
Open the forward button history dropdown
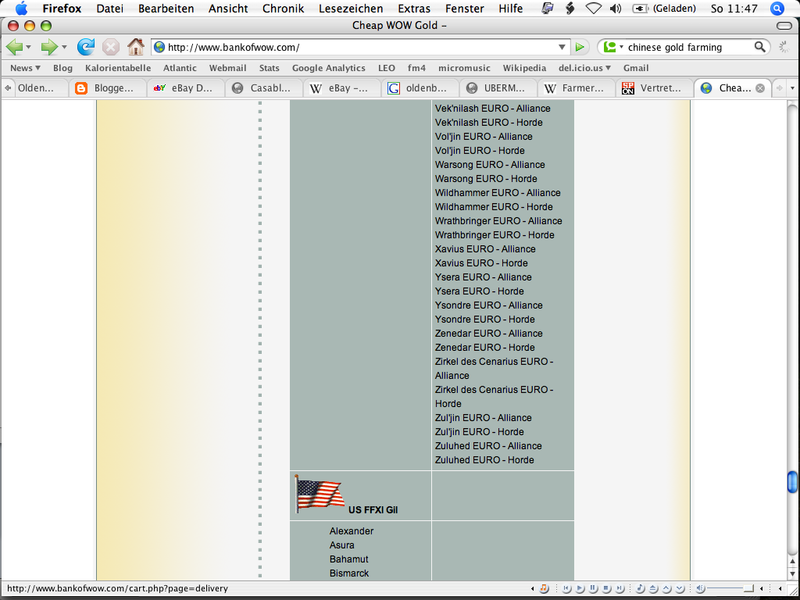coord(64,47)
